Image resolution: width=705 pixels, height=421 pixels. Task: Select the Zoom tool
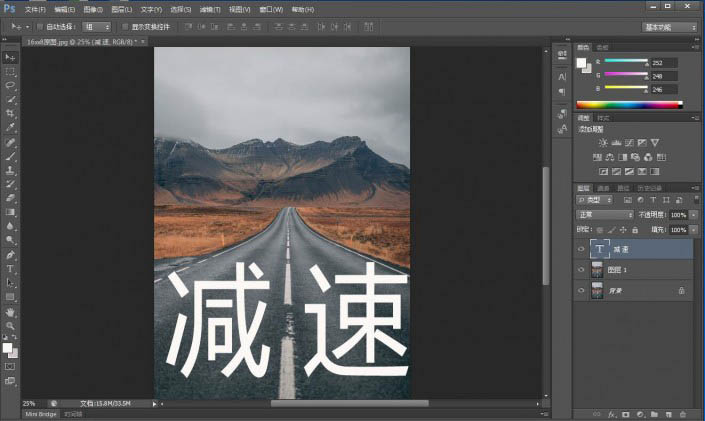pyautogui.click(x=10, y=326)
